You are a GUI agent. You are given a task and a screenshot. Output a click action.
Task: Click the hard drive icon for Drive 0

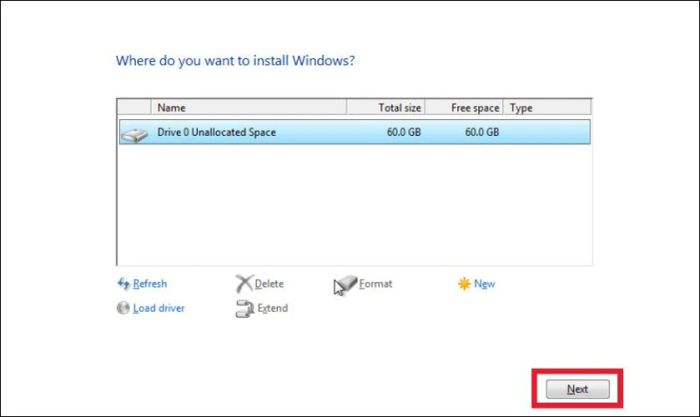pos(134,133)
